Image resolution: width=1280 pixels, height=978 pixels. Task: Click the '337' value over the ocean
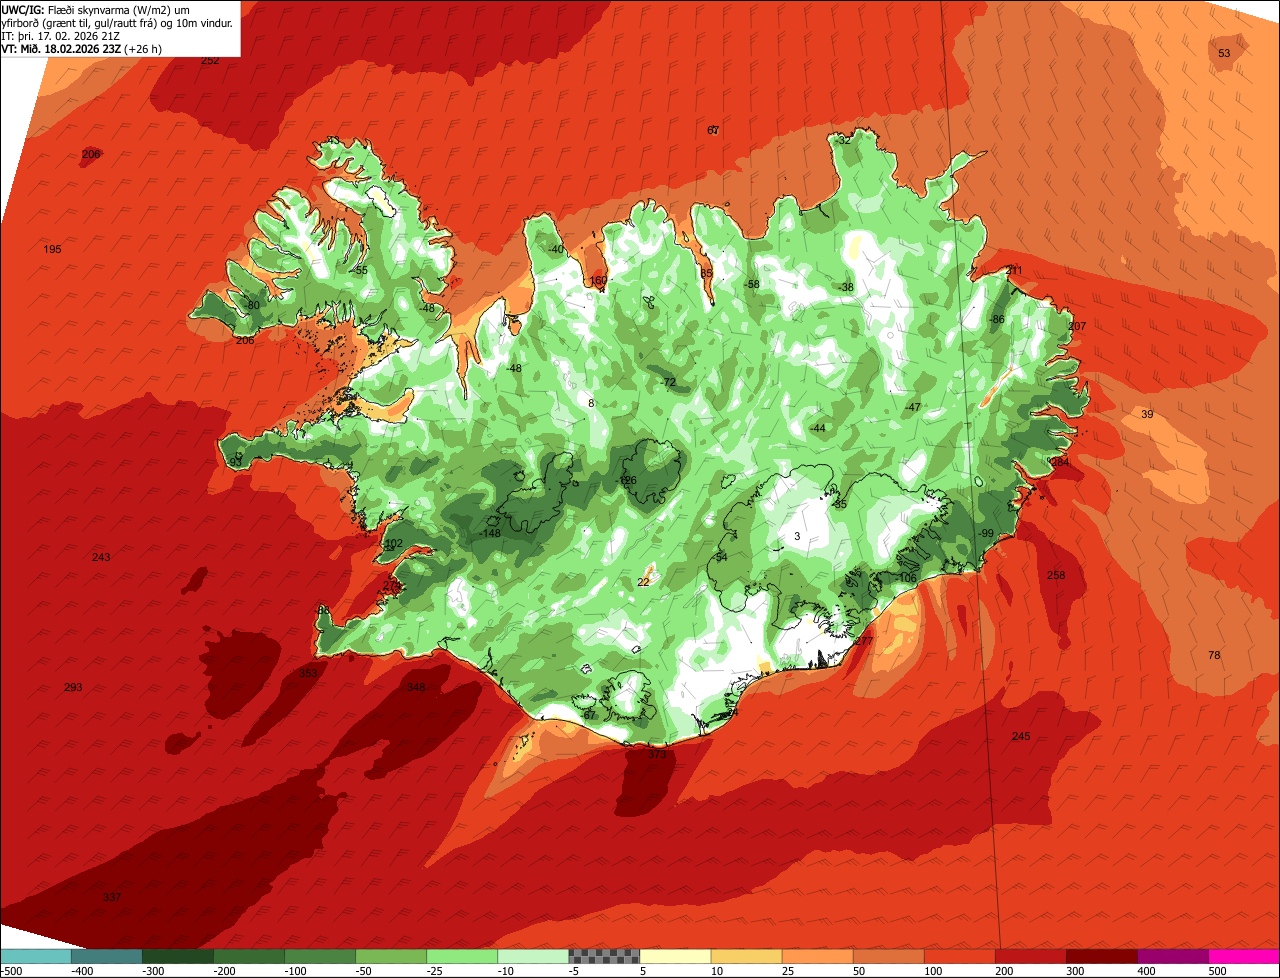coord(112,897)
